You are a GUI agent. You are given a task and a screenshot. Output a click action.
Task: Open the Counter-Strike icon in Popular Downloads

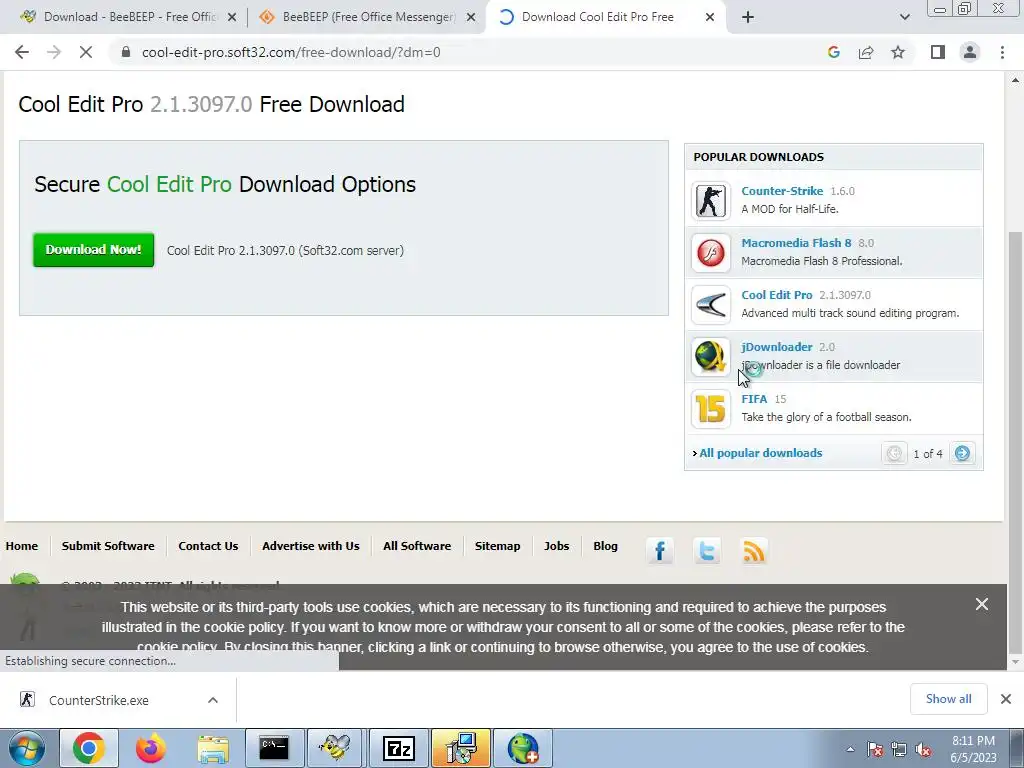click(711, 200)
